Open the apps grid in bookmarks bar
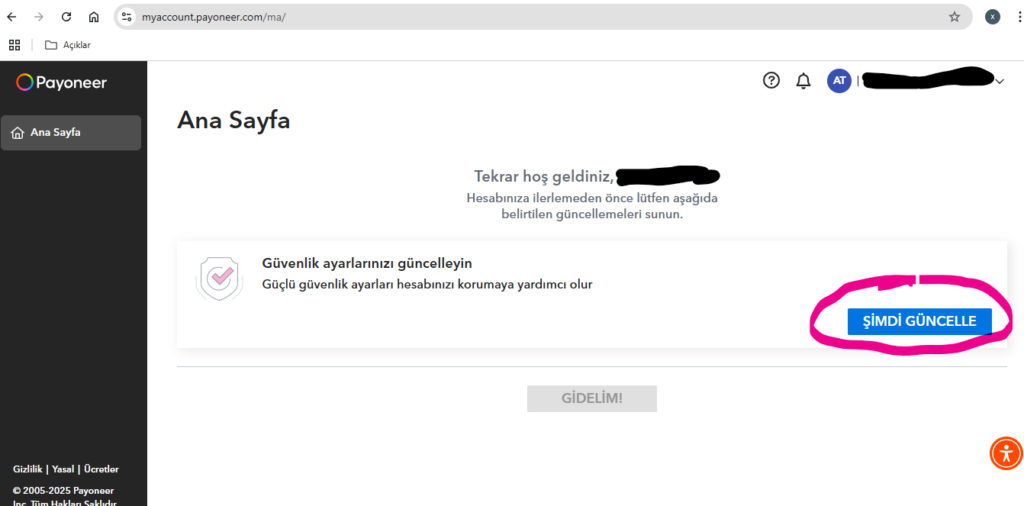The image size is (1024, 506). tap(14, 45)
